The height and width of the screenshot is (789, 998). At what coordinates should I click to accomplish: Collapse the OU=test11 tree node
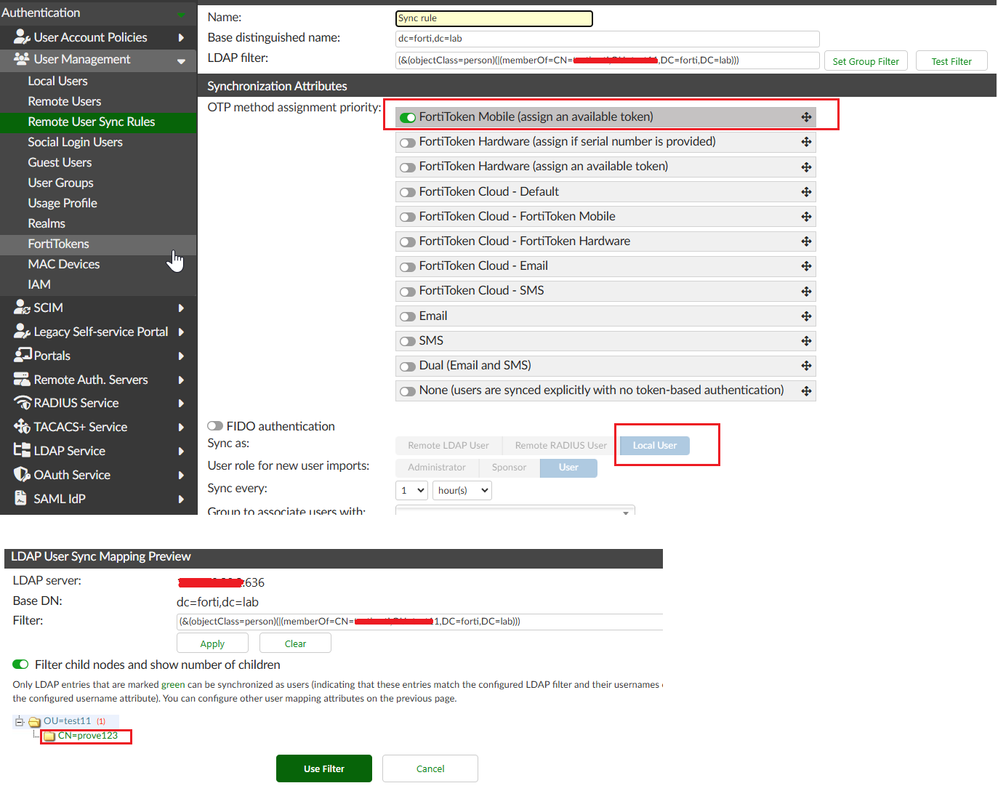coord(19,722)
